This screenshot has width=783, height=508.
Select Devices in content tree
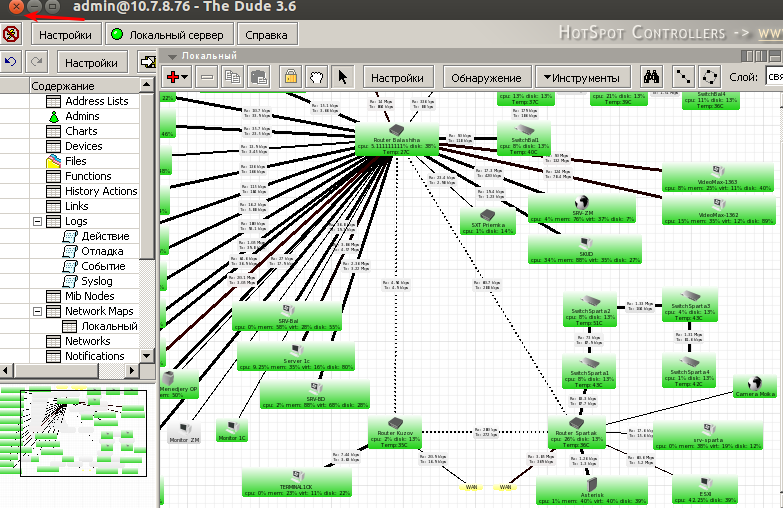[83, 146]
